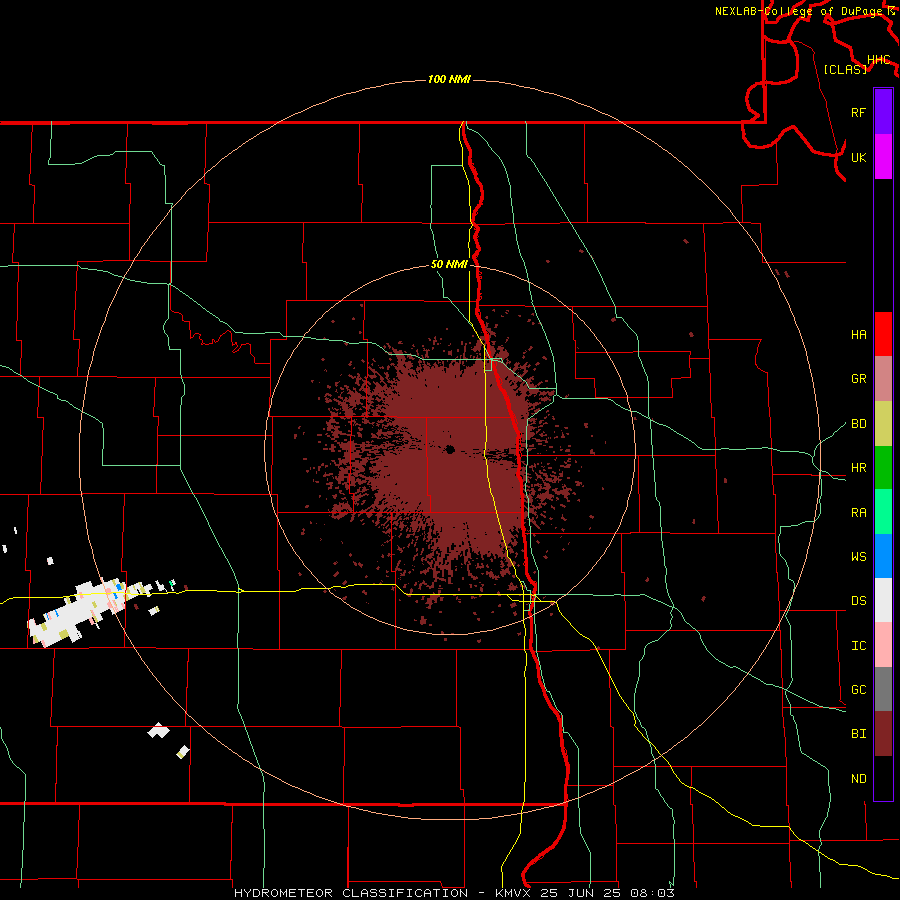Click the WS legend label
Viewport: 900px width, 900px height.
[858, 557]
